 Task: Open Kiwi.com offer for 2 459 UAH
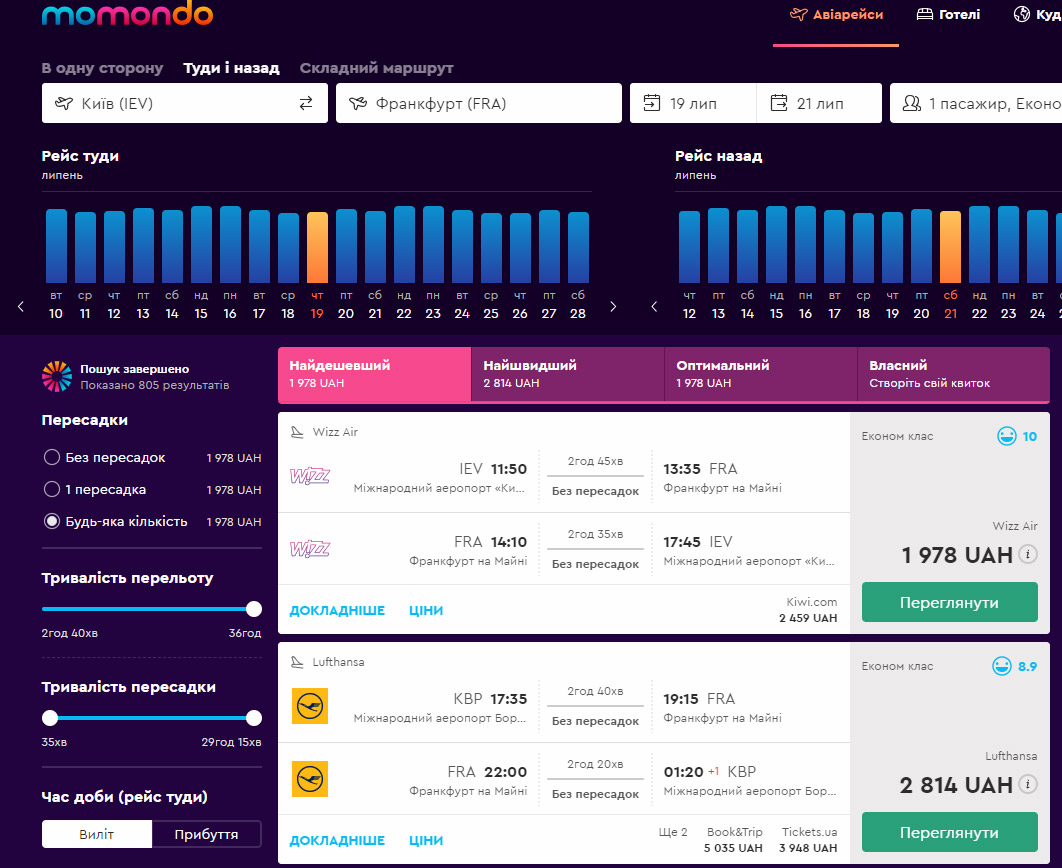tap(808, 610)
